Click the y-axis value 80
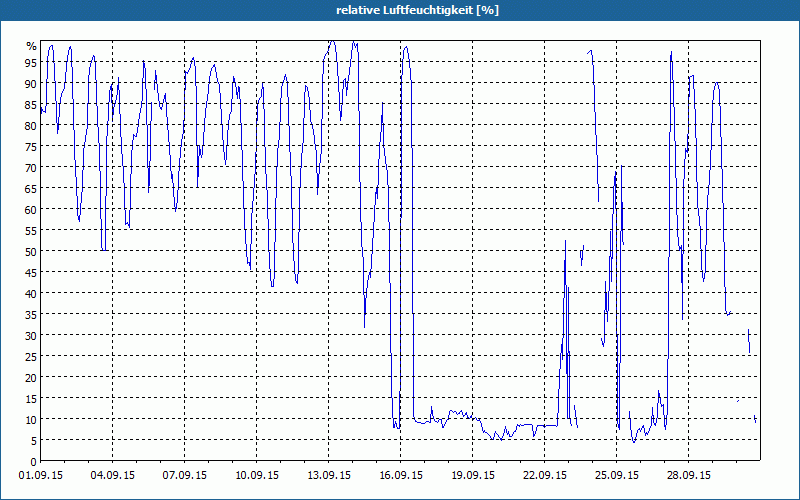The width and height of the screenshot is (800, 500). click(x=31, y=126)
